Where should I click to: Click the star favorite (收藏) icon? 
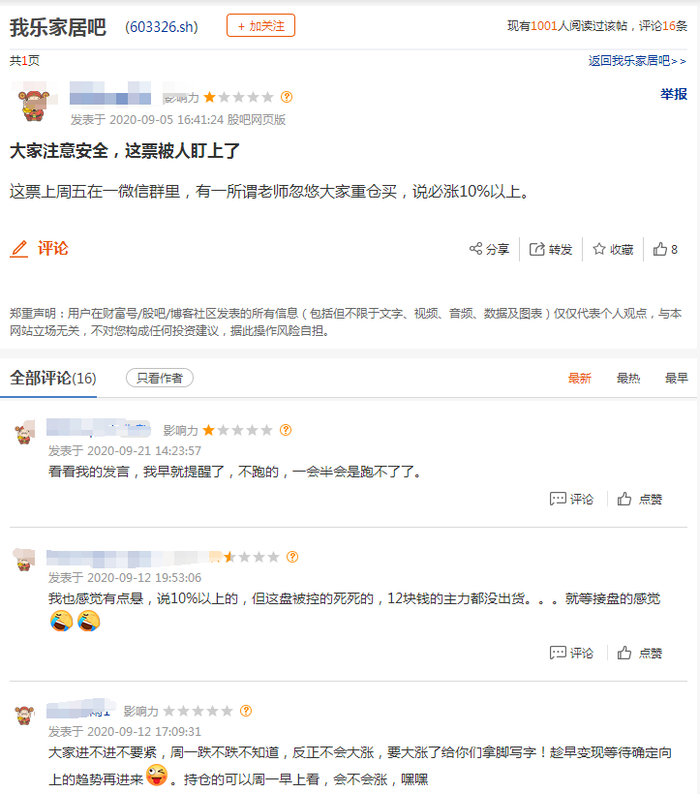599,249
